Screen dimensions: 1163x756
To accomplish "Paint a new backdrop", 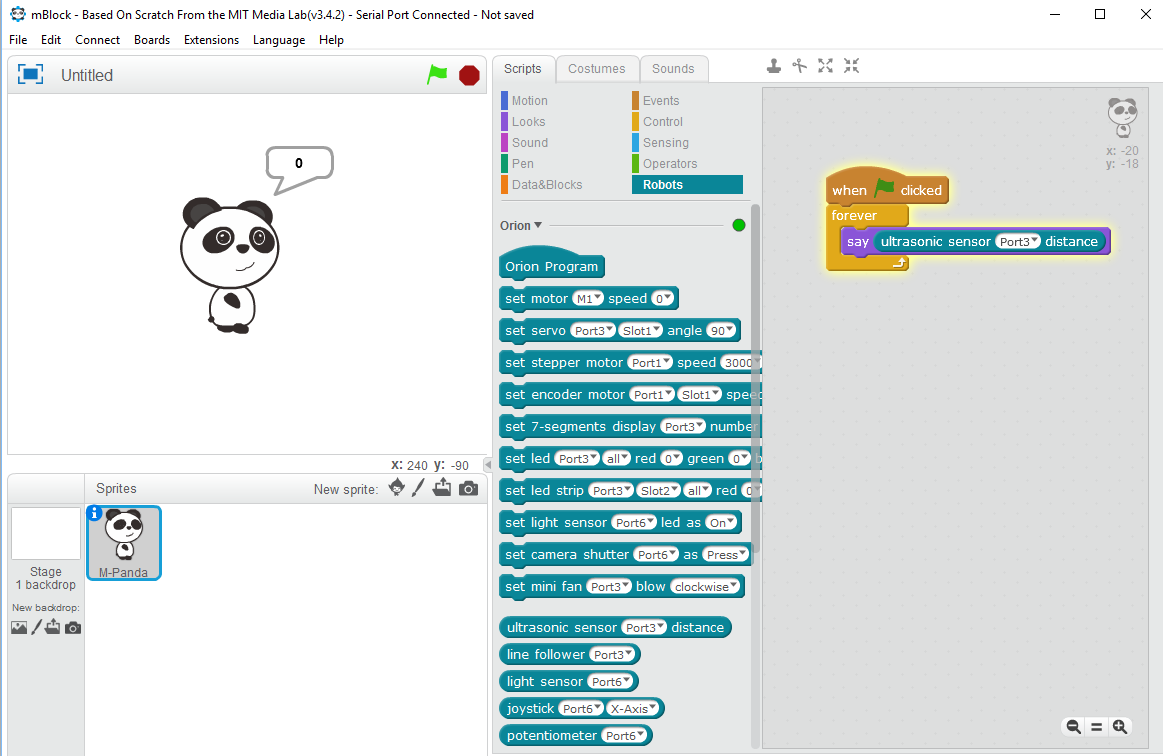I will pos(36,628).
